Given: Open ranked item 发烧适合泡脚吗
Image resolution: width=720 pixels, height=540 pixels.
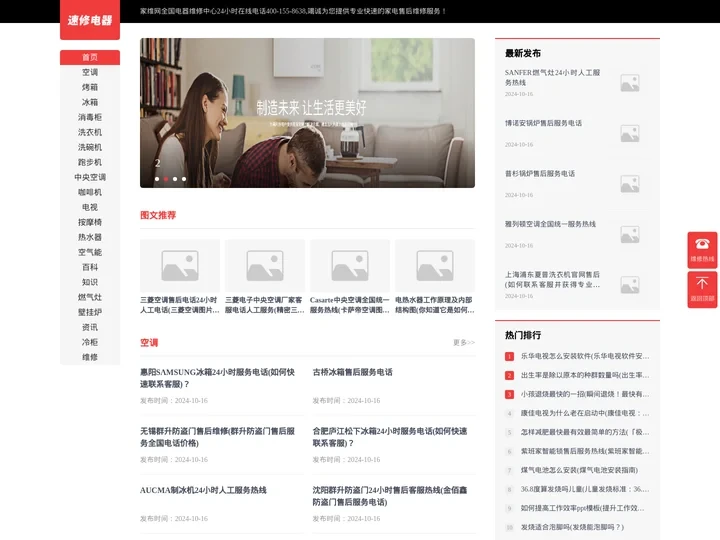Looking at the screenshot, I should point(572,527).
